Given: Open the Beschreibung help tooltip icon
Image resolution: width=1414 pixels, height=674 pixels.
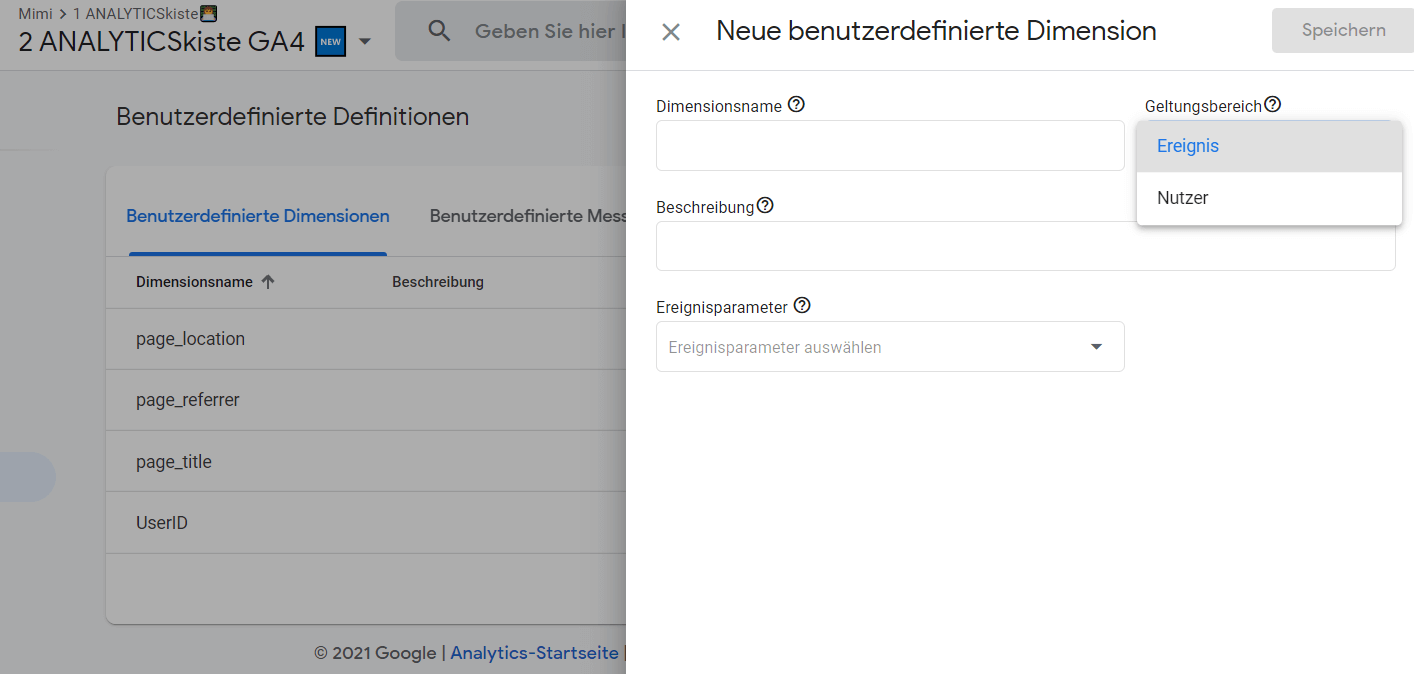Looking at the screenshot, I should tap(765, 205).
